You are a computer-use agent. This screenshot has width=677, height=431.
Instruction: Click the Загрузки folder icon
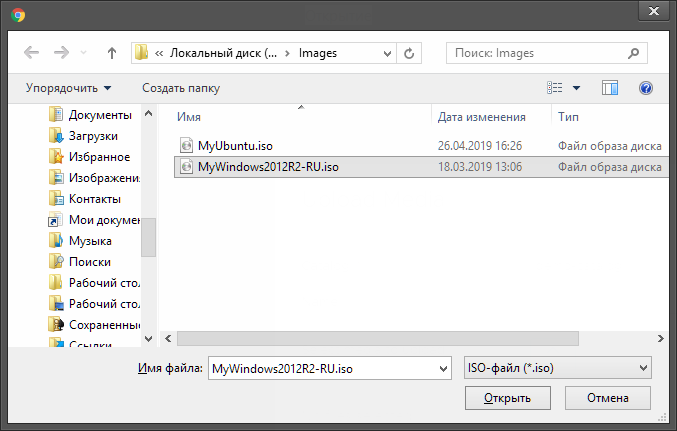(56, 136)
